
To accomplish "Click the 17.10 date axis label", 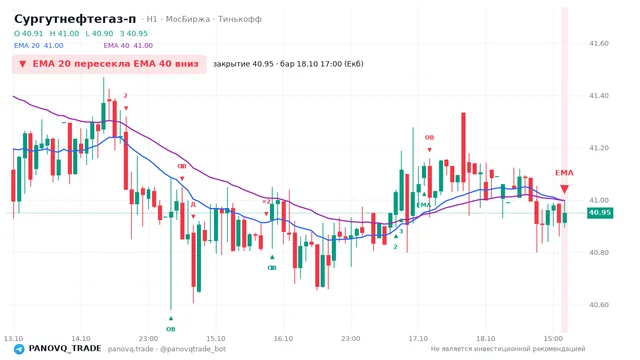I will pos(418,339).
